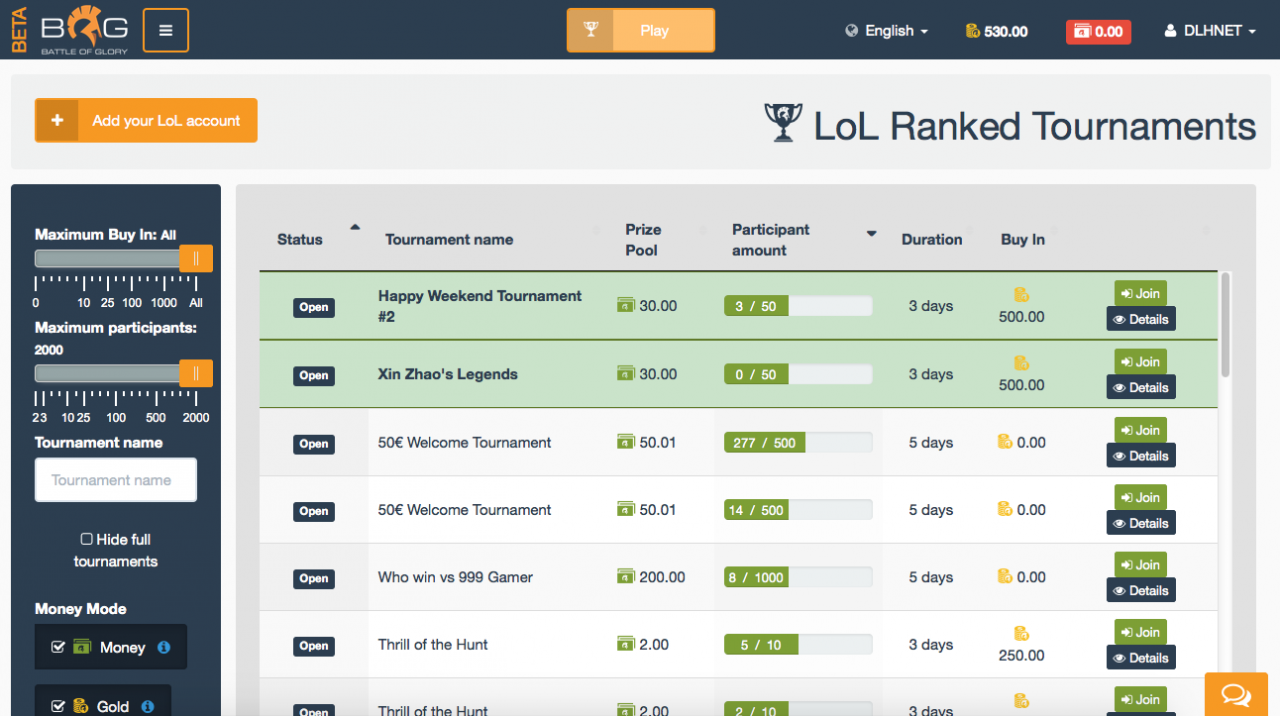Click gold coin icon above 250.00 buy in

(x=1021, y=633)
